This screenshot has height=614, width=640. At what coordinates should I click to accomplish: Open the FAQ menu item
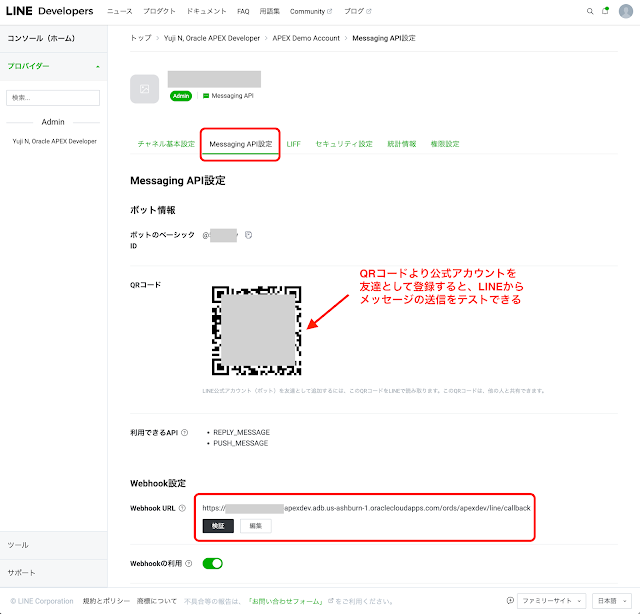point(243,11)
